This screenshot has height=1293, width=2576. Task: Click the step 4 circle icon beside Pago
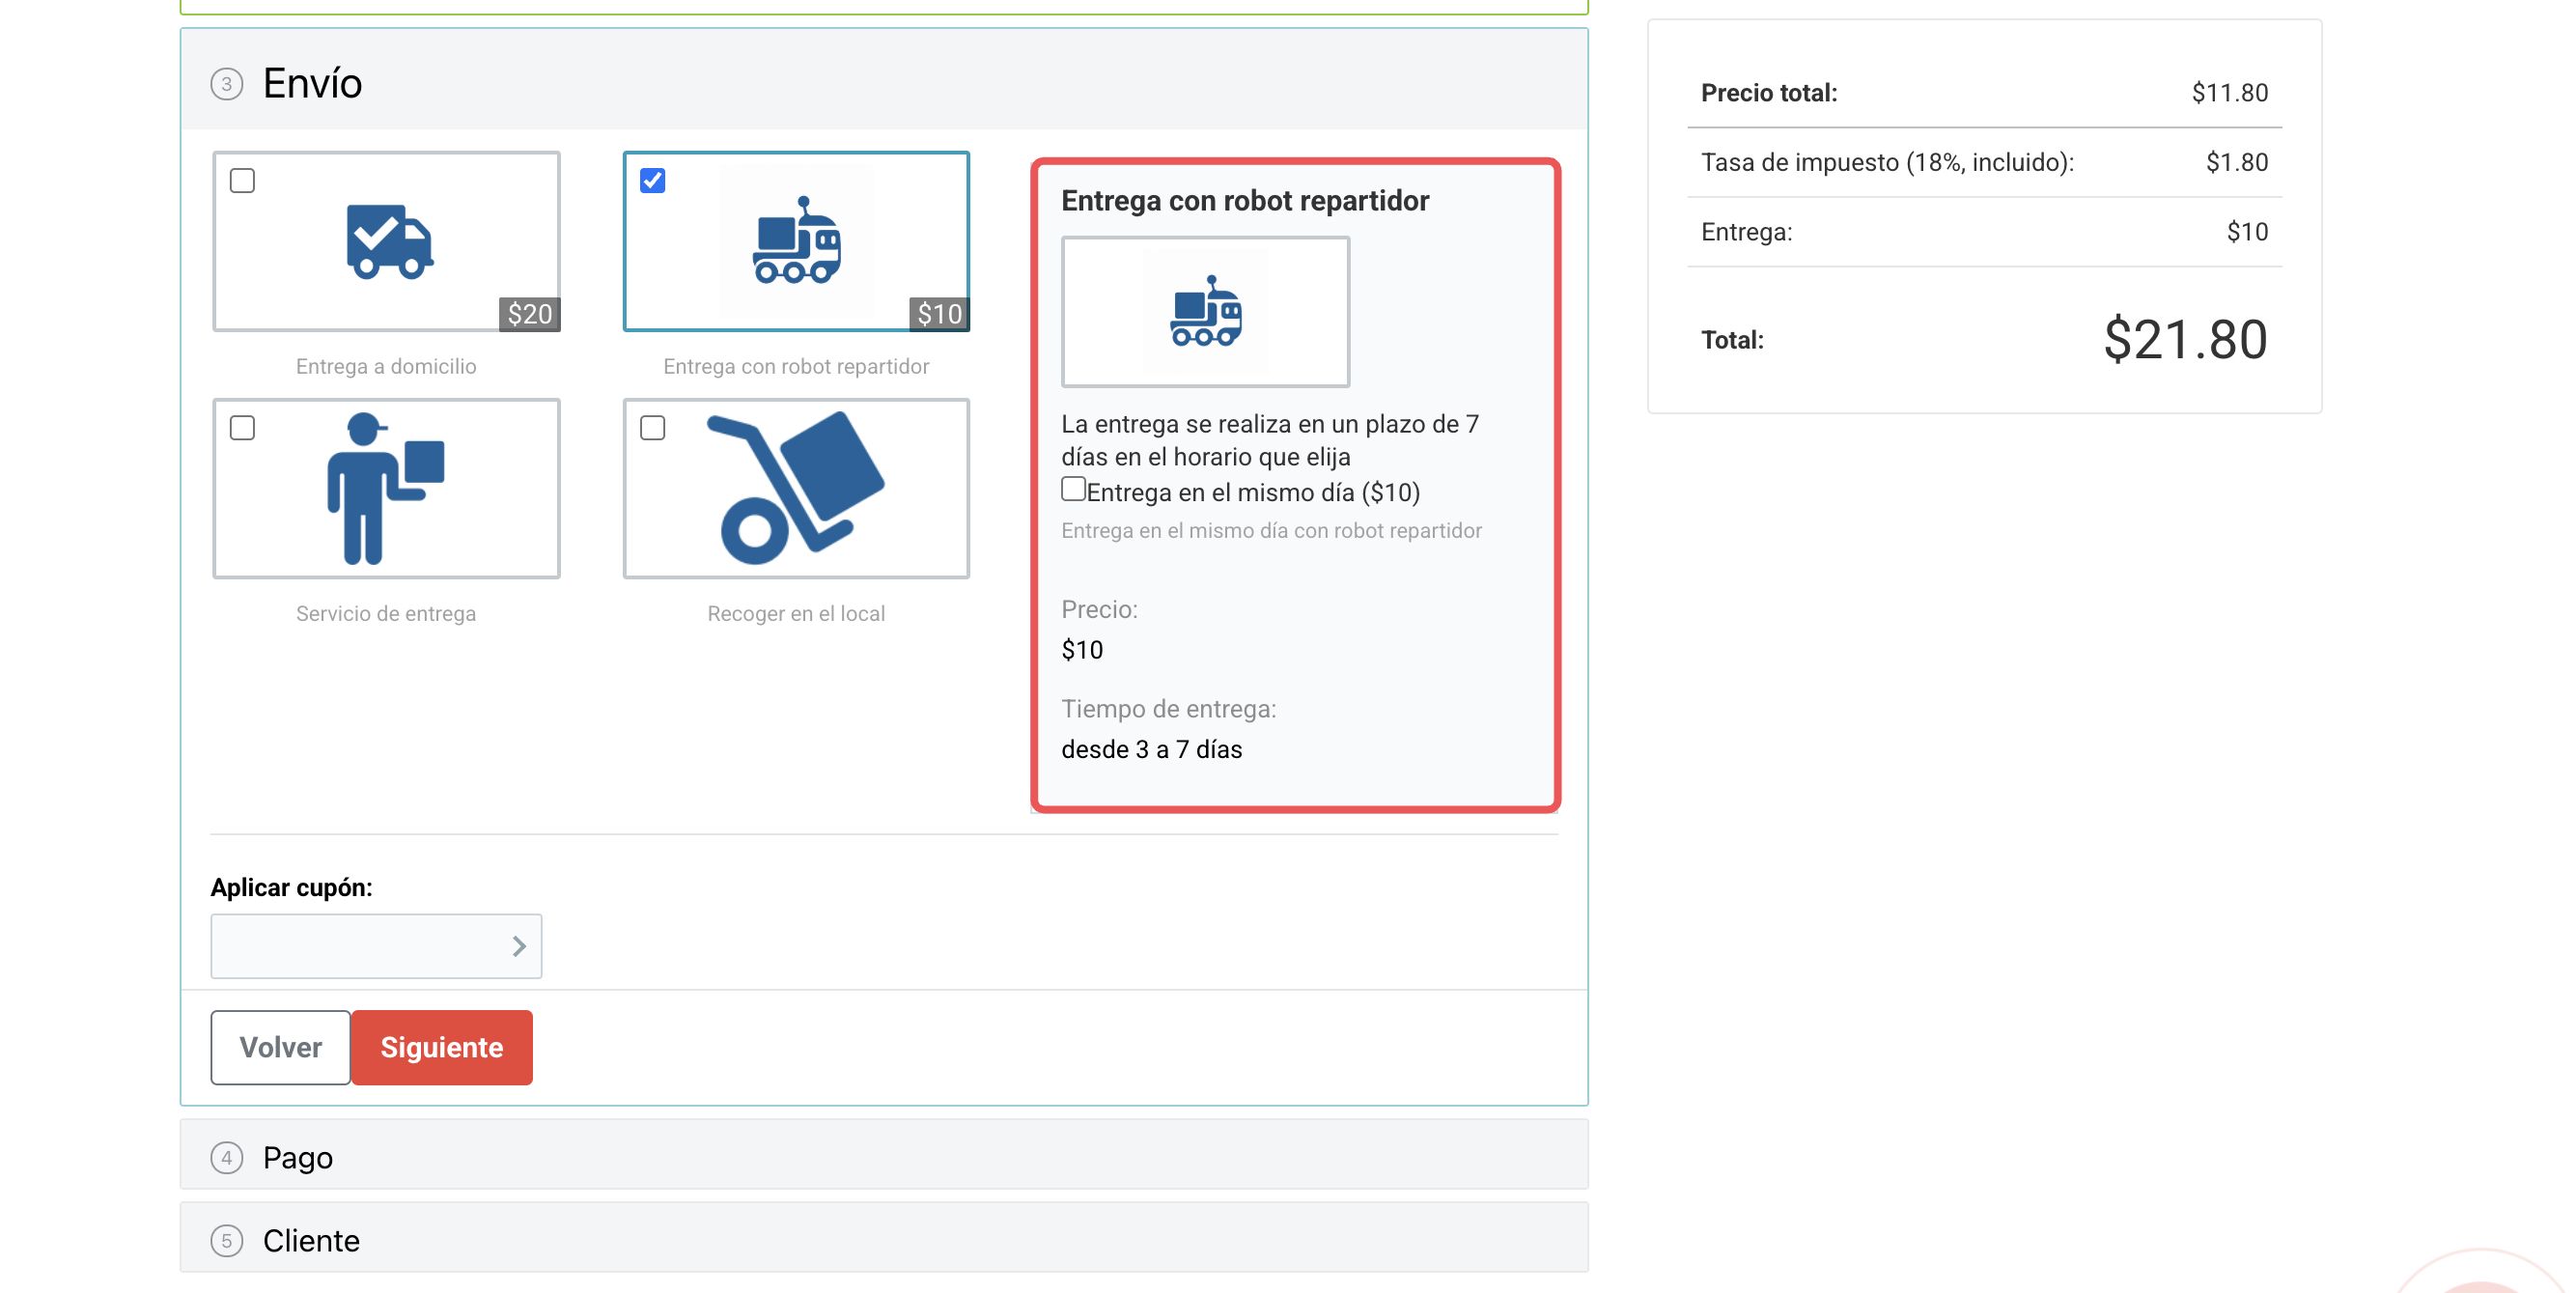point(227,1158)
